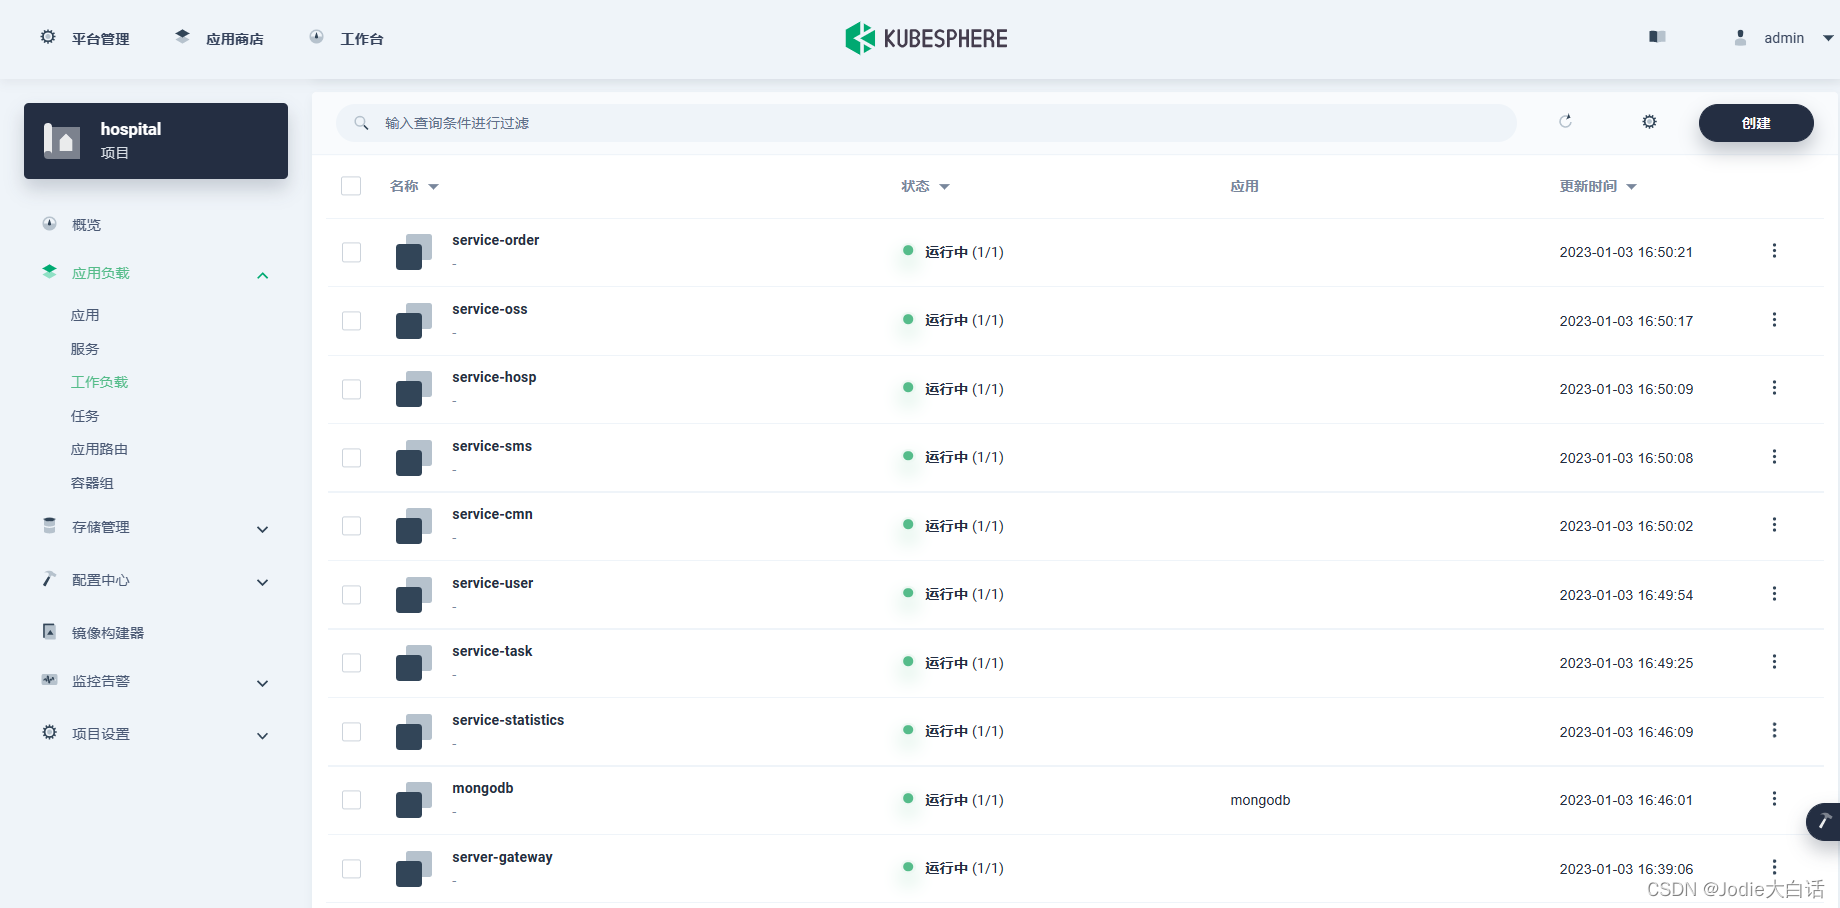This screenshot has width=1840, height=908.
Task: Click the service-order workload icon
Action: pyautogui.click(x=414, y=252)
